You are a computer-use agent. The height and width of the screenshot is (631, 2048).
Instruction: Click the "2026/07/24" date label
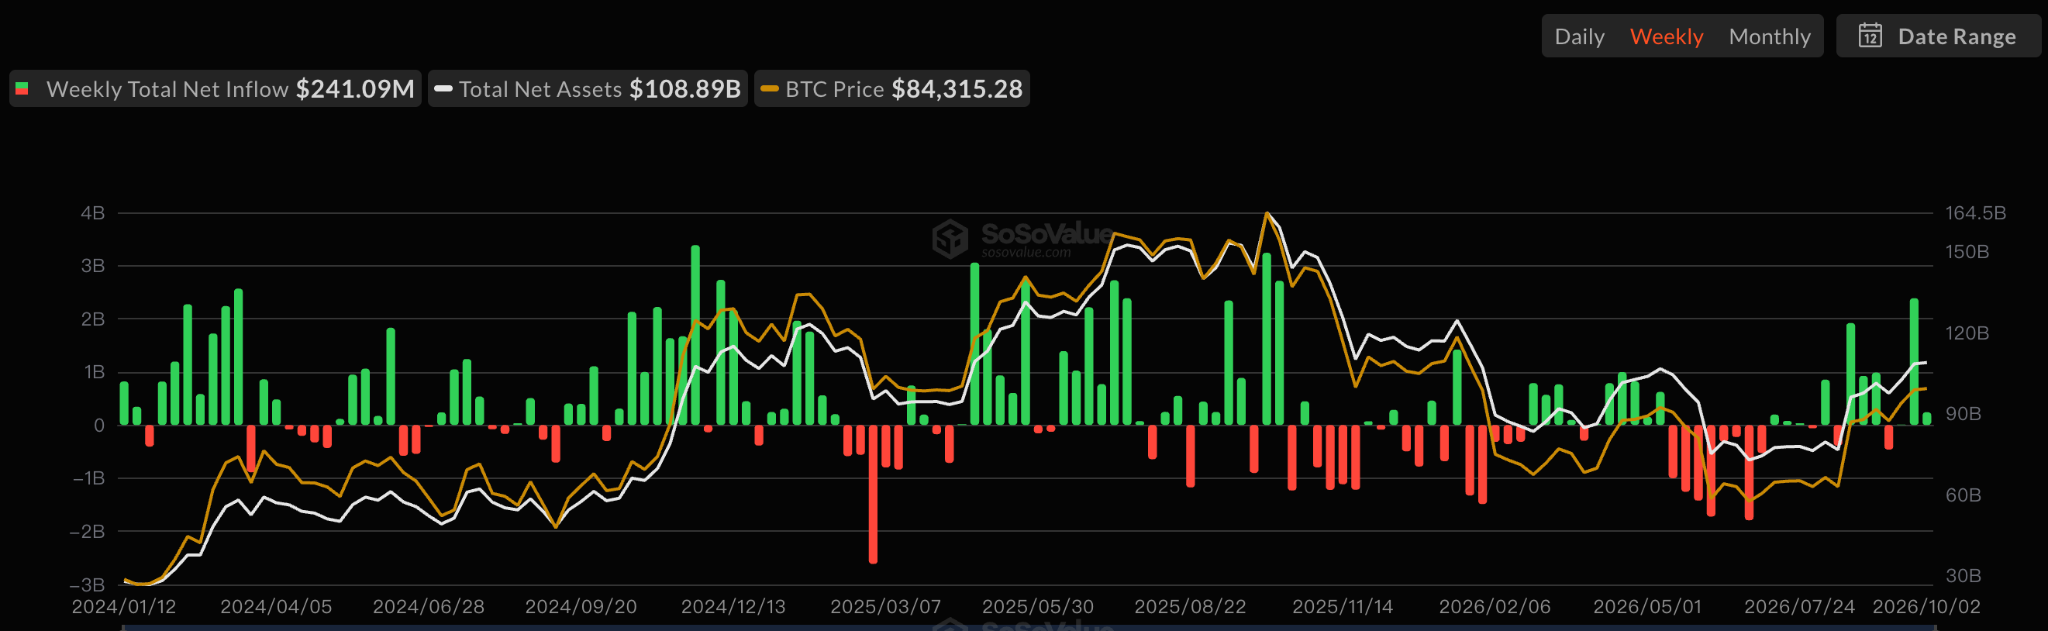1799,607
